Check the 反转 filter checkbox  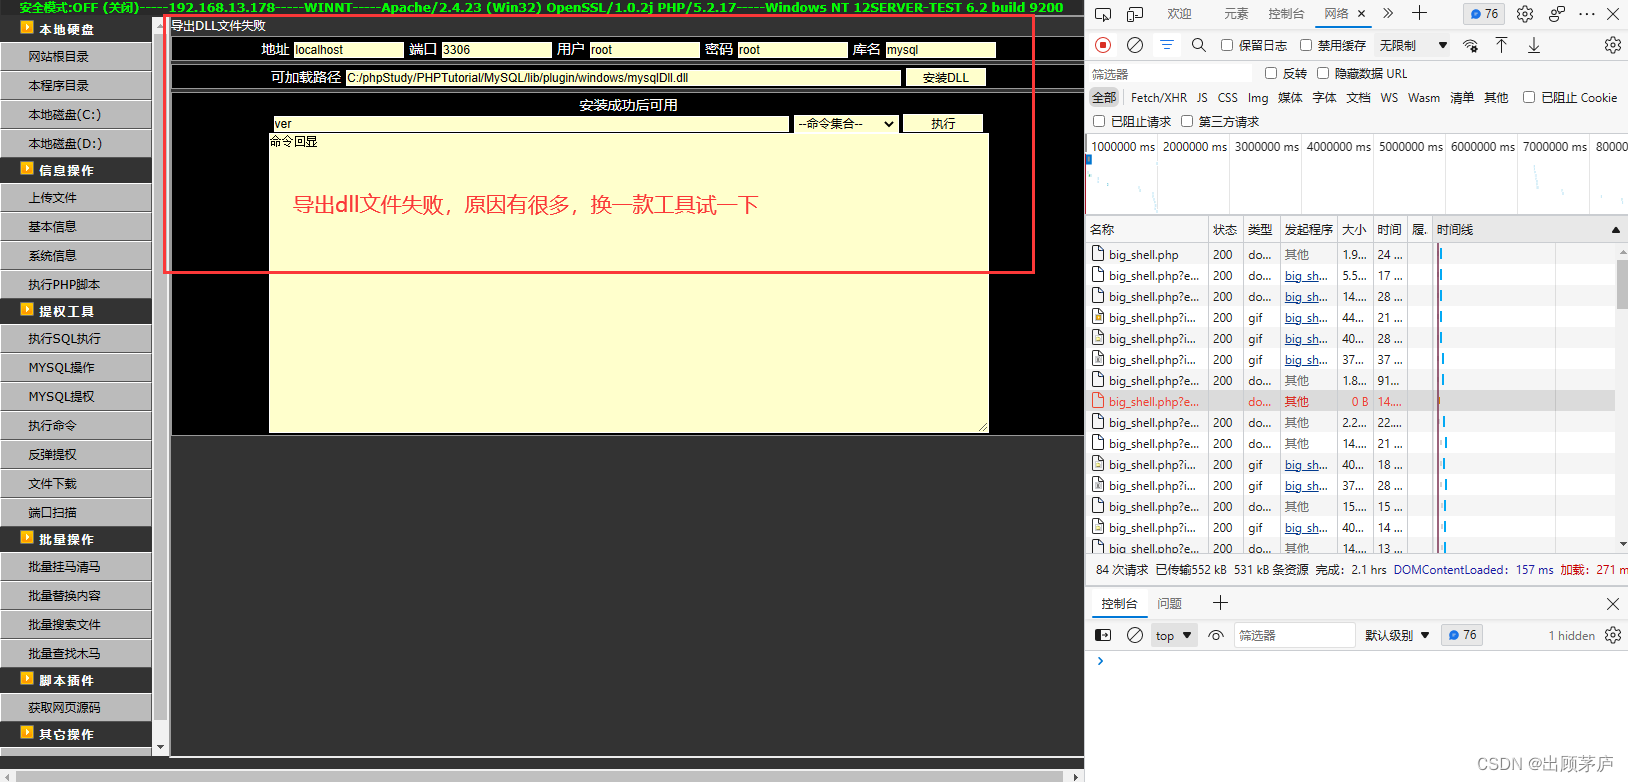click(1271, 73)
